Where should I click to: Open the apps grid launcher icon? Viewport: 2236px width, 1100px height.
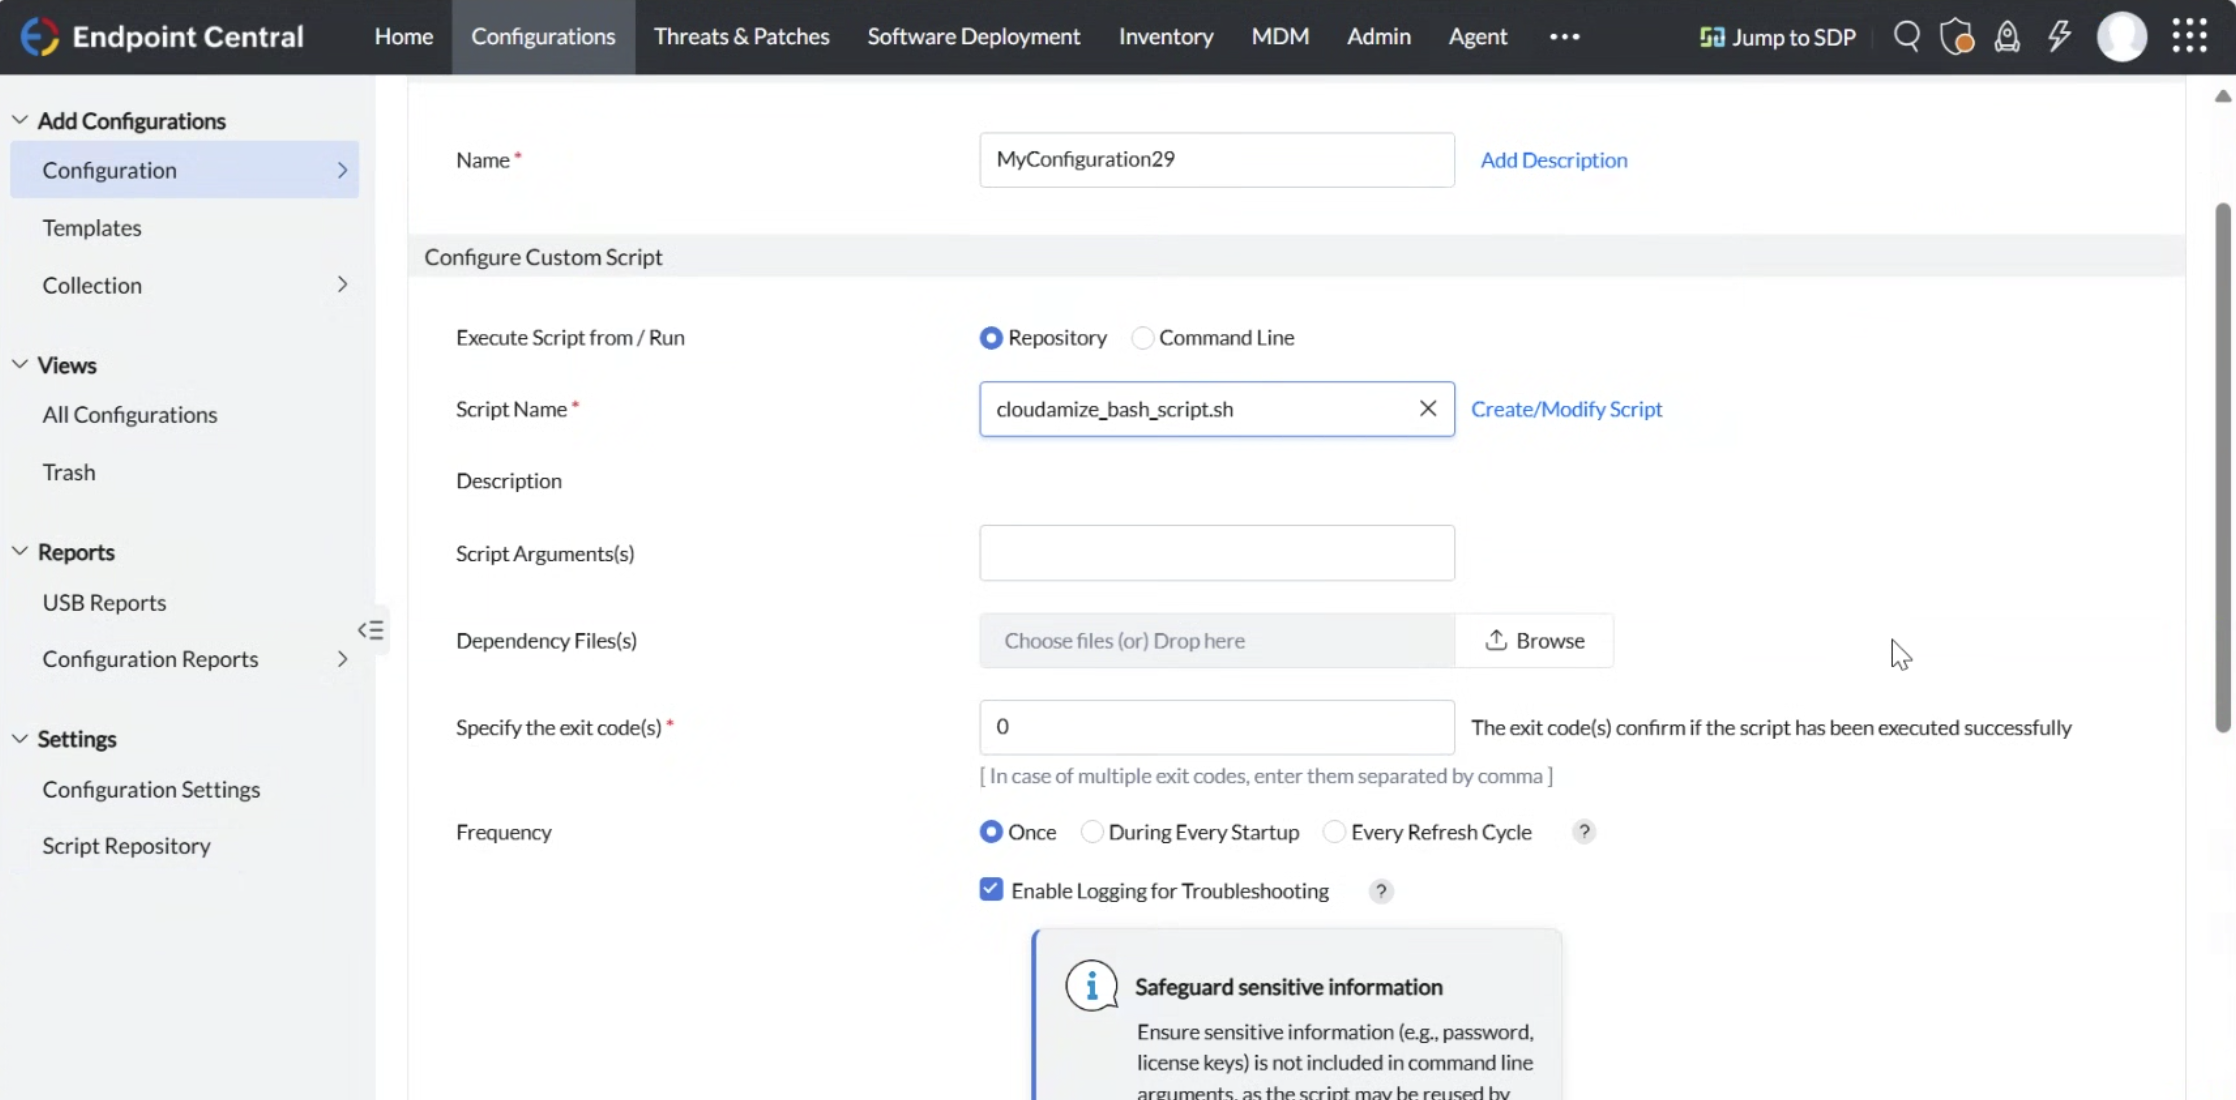point(2189,36)
